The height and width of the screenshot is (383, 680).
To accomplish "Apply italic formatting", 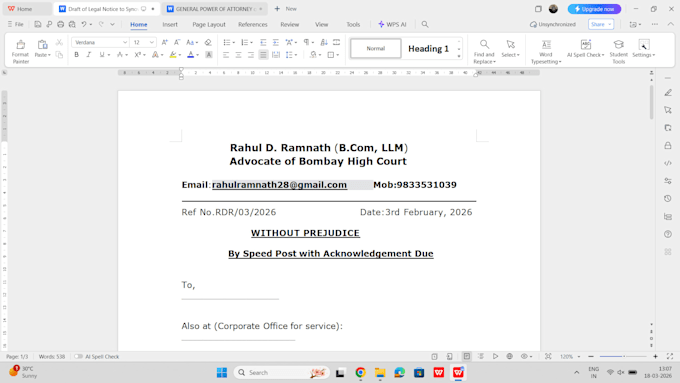I will [x=89, y=55].
